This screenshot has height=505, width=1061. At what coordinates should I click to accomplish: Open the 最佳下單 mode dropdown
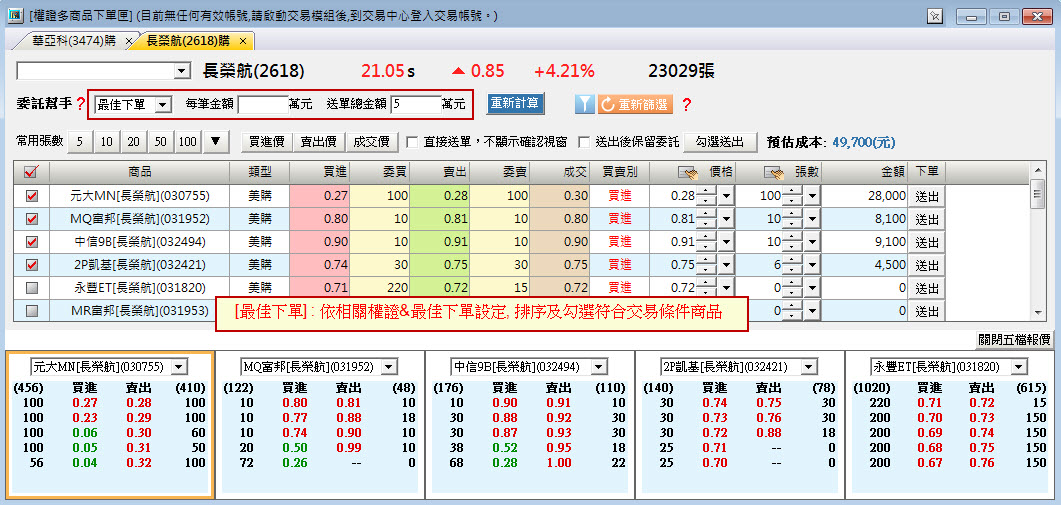tap(162, 104)
